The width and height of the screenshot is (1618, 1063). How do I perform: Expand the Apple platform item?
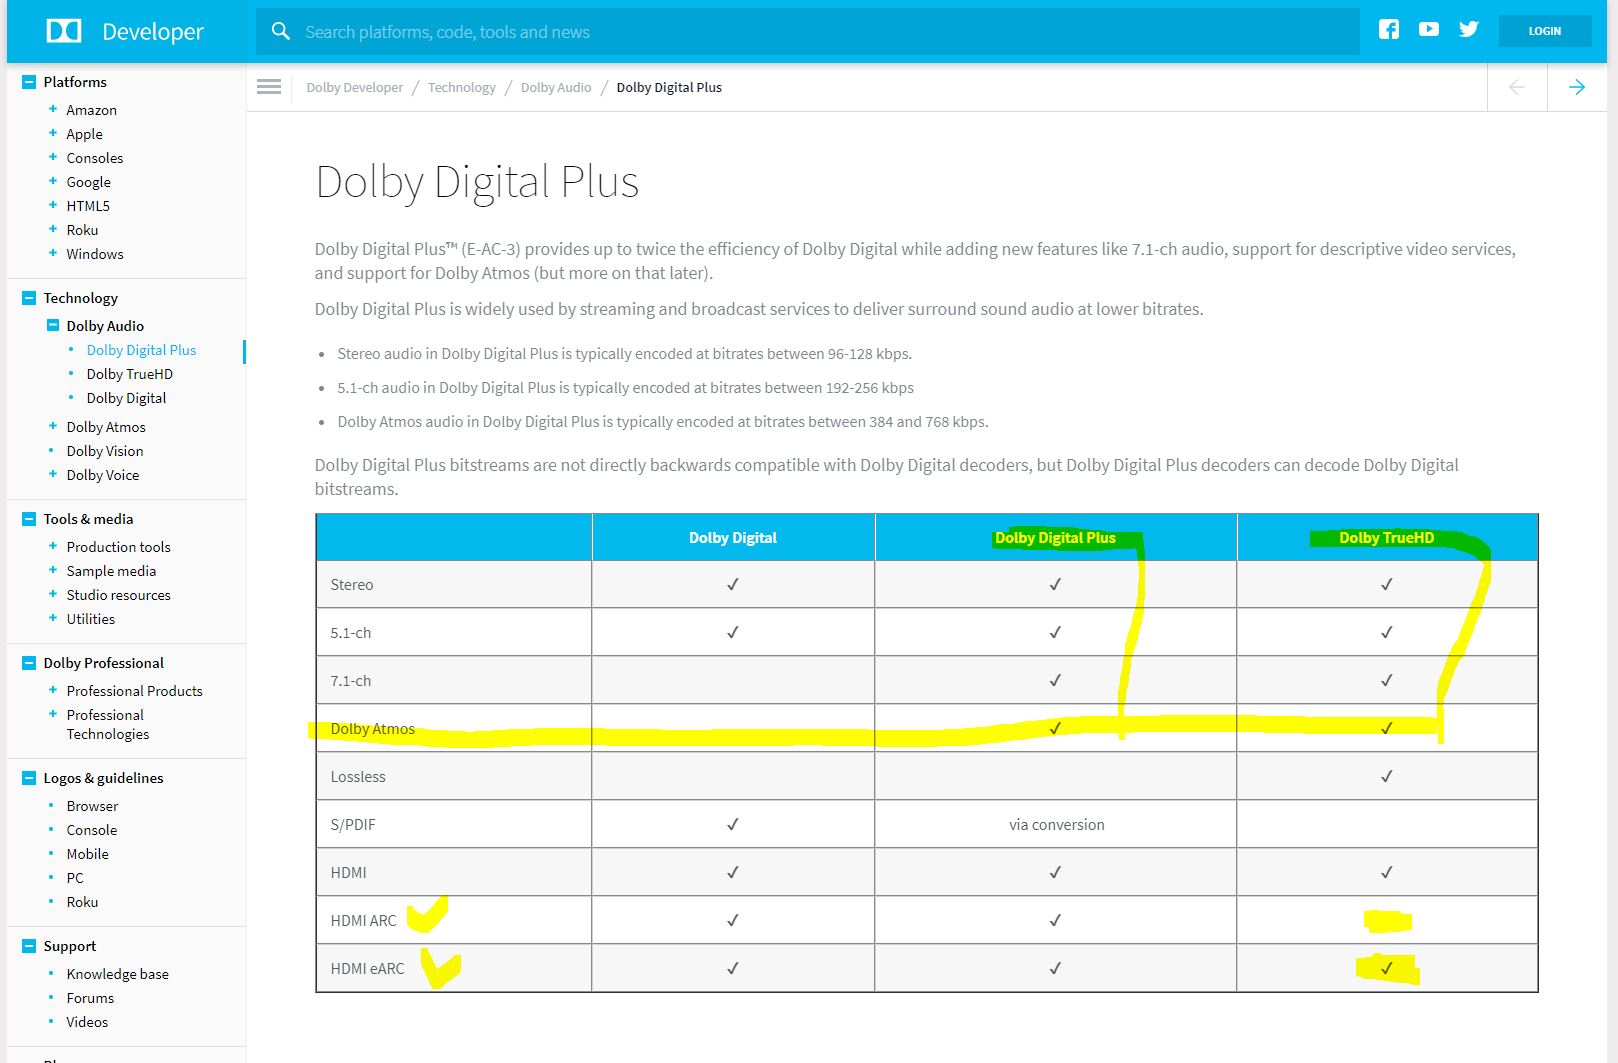tap(52, 133)
